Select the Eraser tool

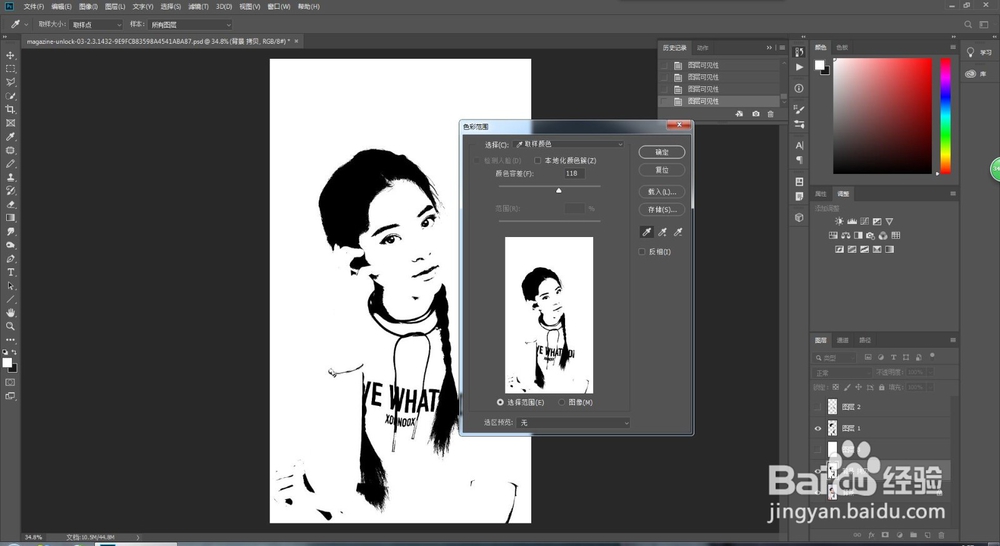coord(10,205)
